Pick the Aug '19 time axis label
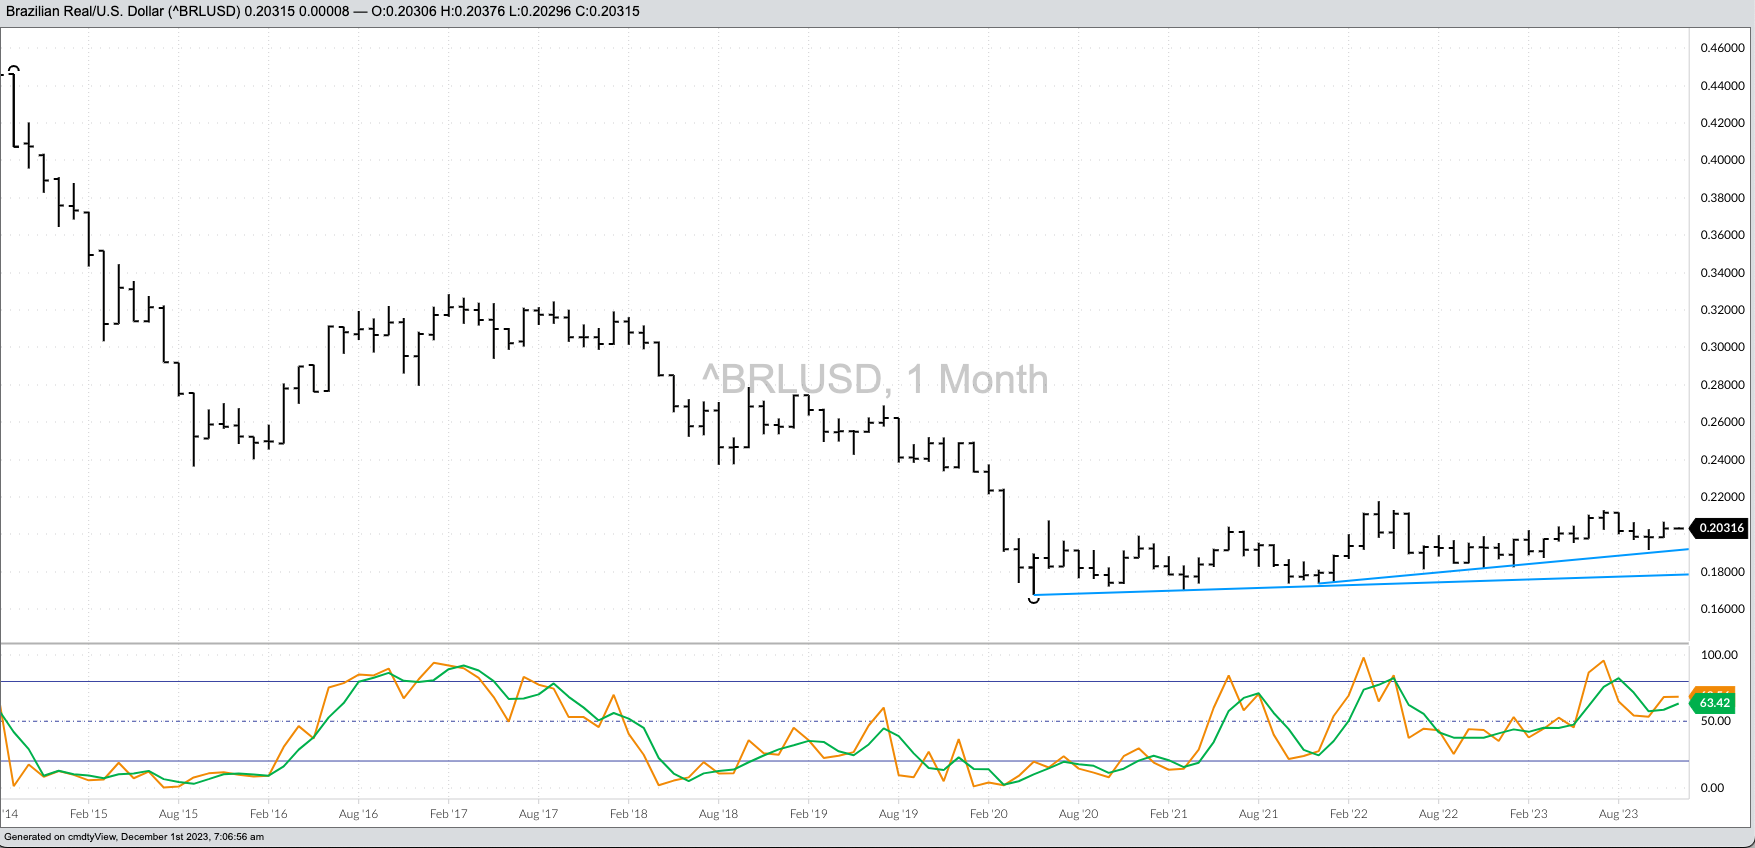 click(x=898, y=814)
